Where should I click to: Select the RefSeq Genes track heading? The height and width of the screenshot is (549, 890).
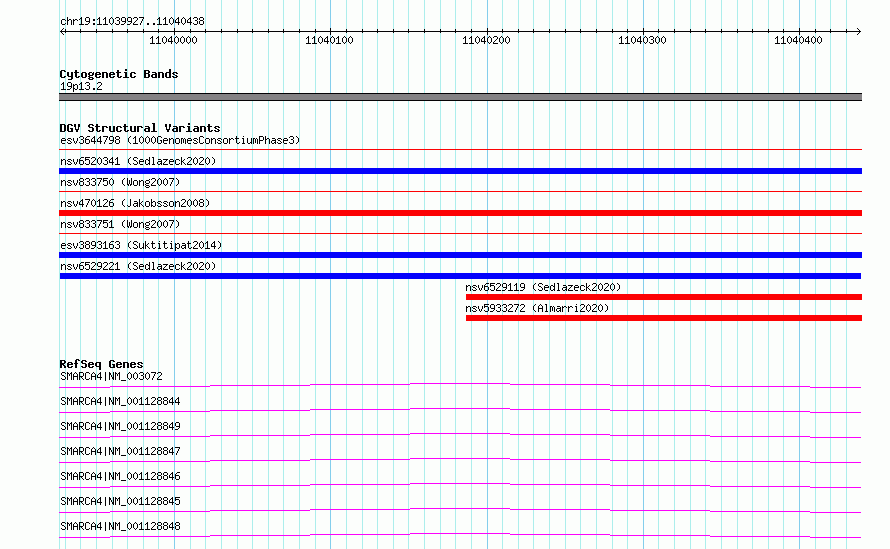pyautogui.click(x=101, y=364)
